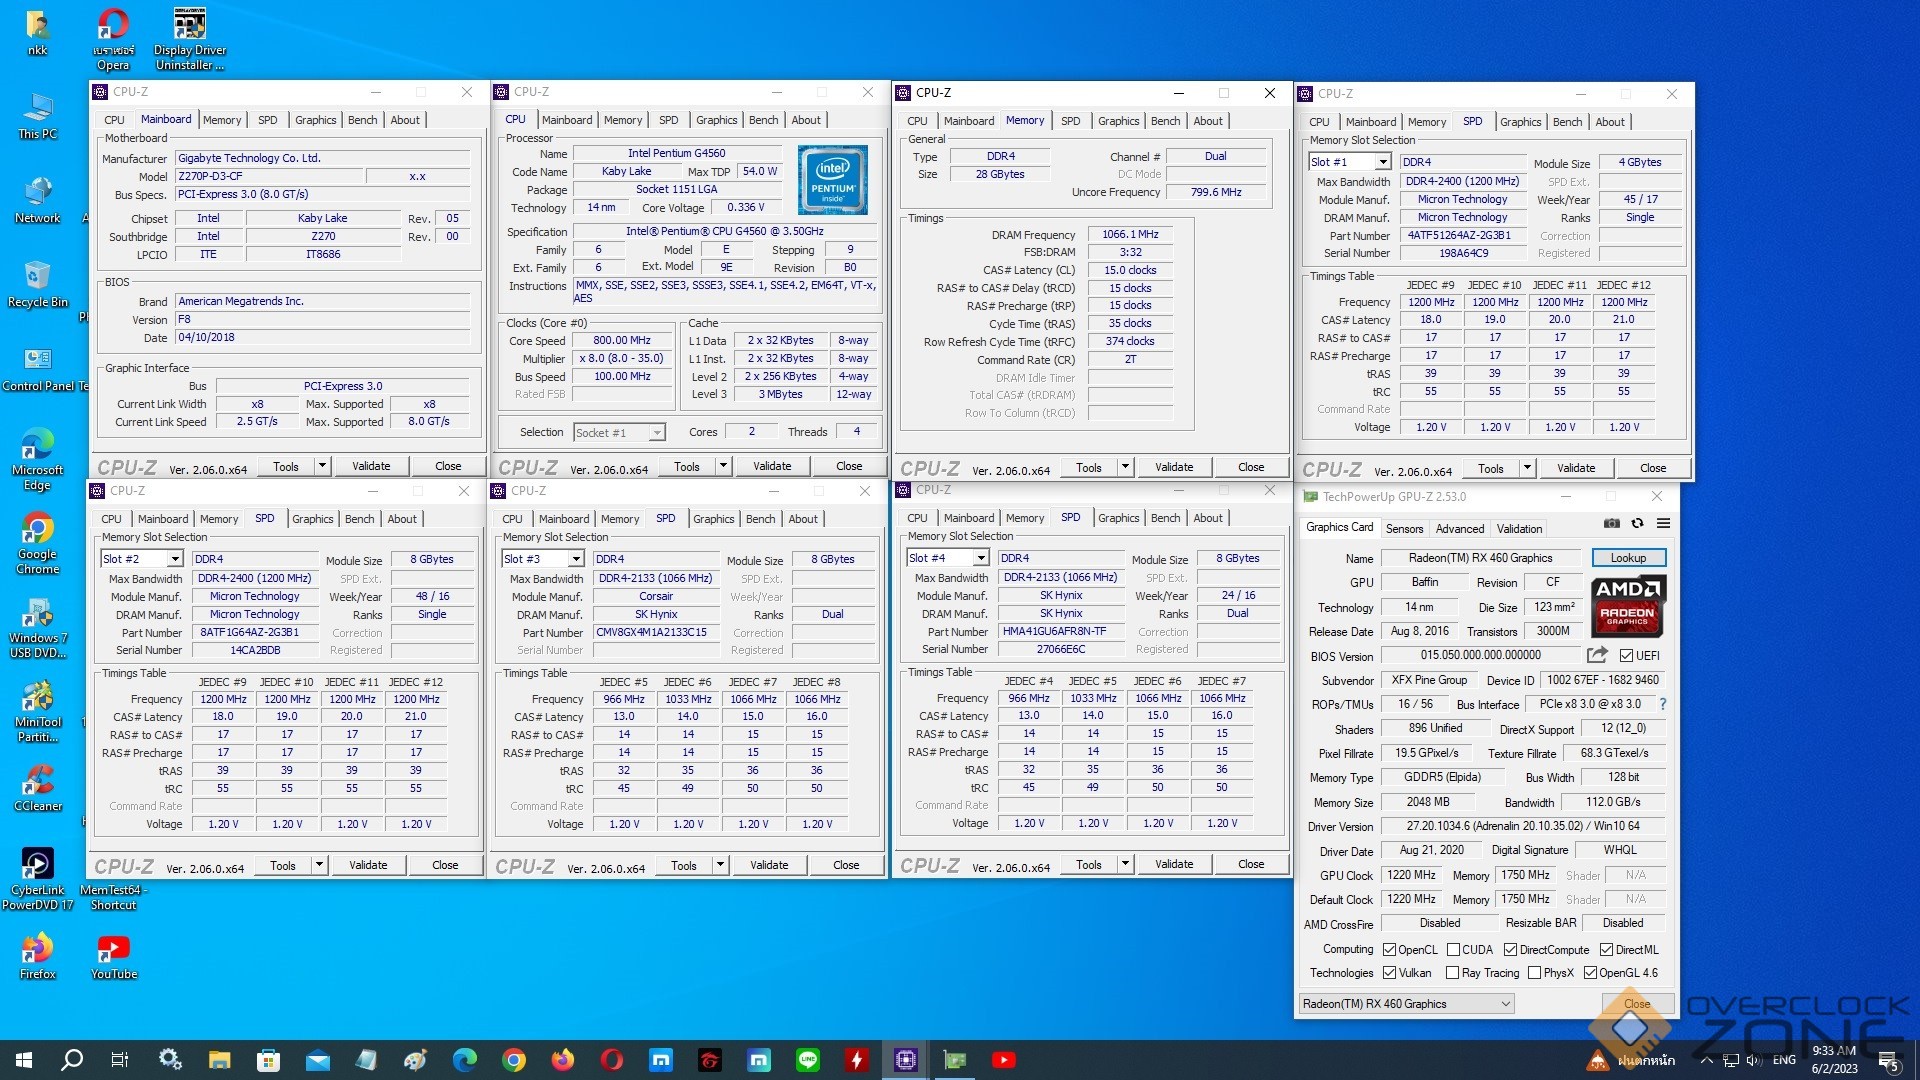Screen dimensions: 1920x1080
Task: Toggle the Ray Tracing checkbox
Action: (x=1452, y=973)
